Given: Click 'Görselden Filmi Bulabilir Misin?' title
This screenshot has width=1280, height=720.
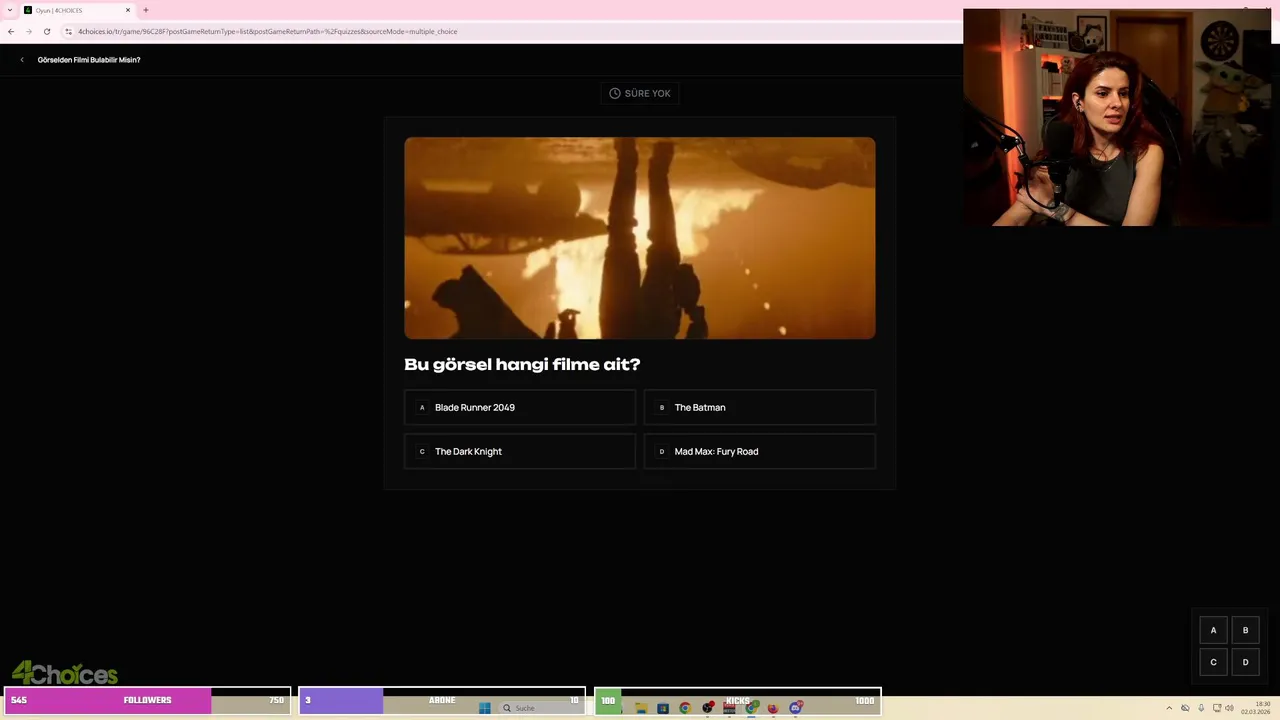Looking at the screenshot, I should (89, 60).
